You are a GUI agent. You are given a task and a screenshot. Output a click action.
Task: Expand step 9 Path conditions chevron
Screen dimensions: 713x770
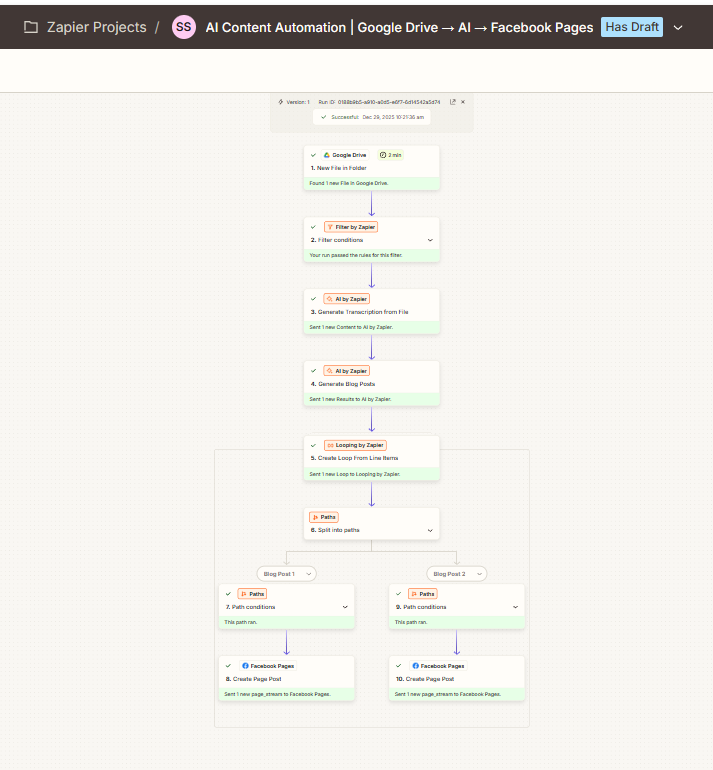coord(516,607)
